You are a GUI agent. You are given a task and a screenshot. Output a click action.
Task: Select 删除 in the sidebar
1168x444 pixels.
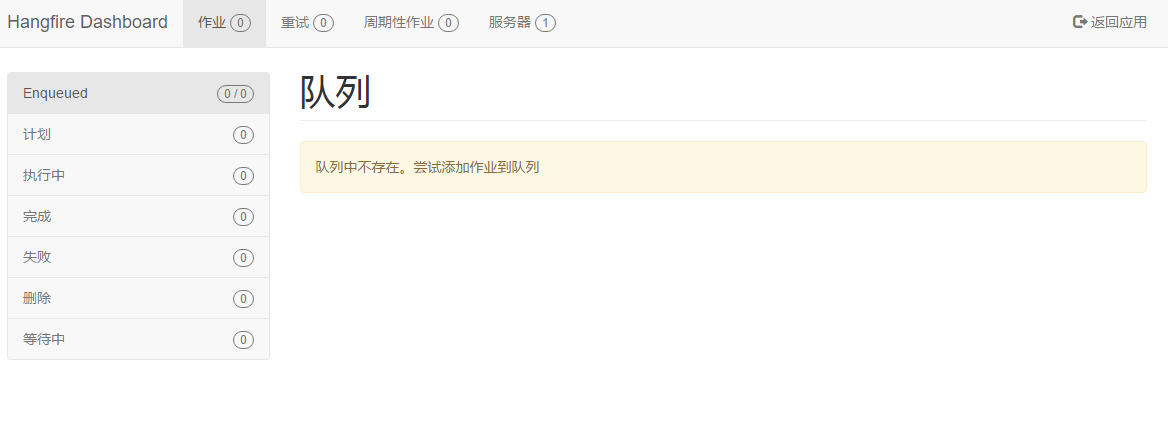(x=139, y=299)
